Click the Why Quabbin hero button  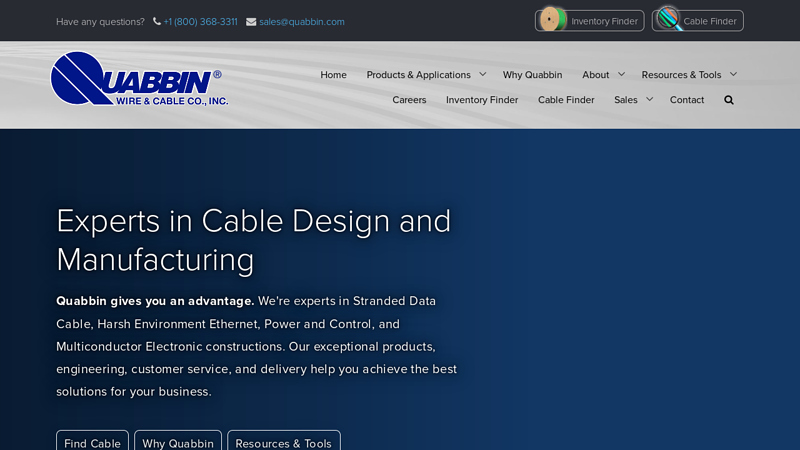(178, 442)
